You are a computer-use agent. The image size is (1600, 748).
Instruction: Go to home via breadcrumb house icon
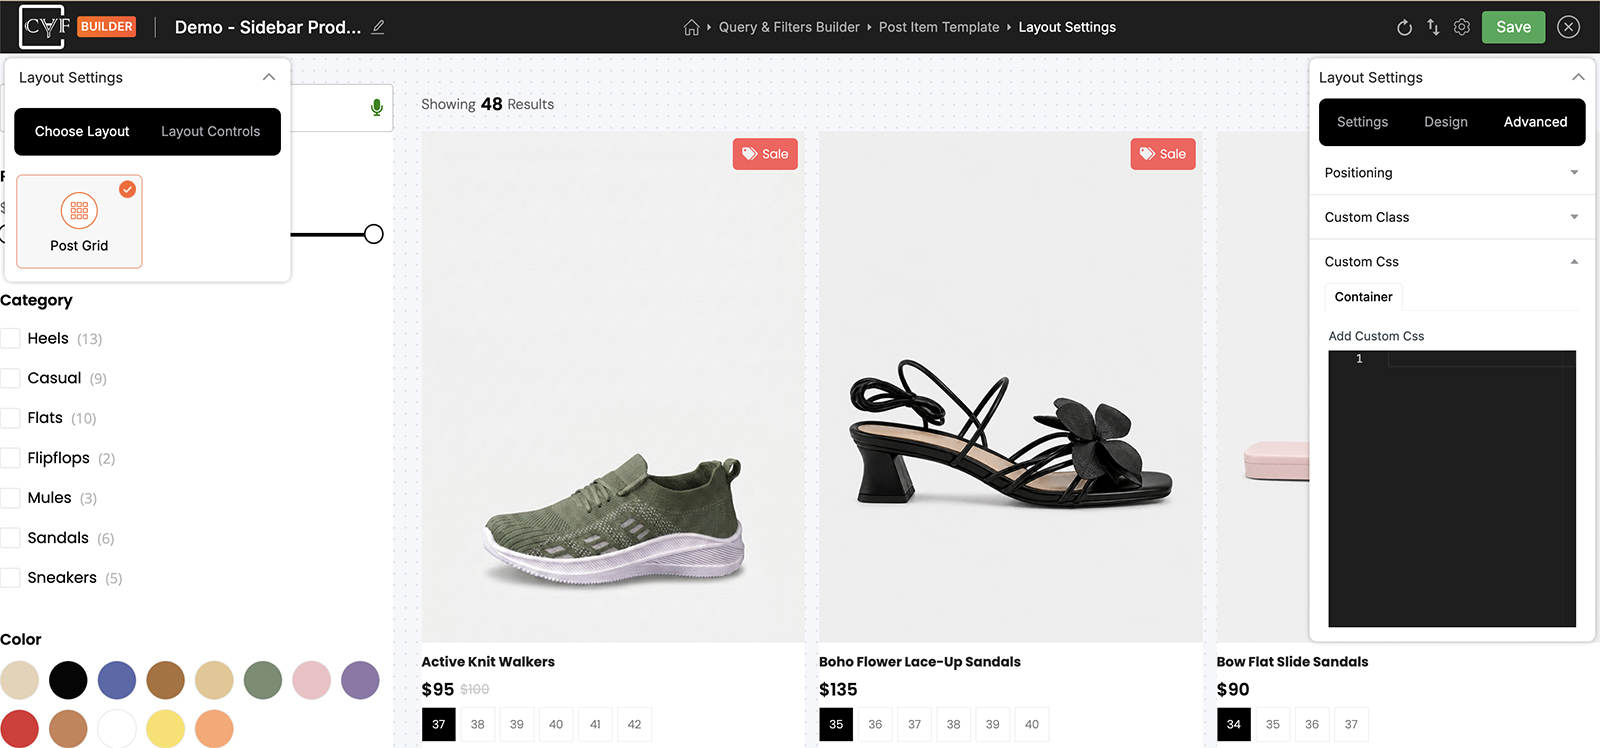(691, 27)
